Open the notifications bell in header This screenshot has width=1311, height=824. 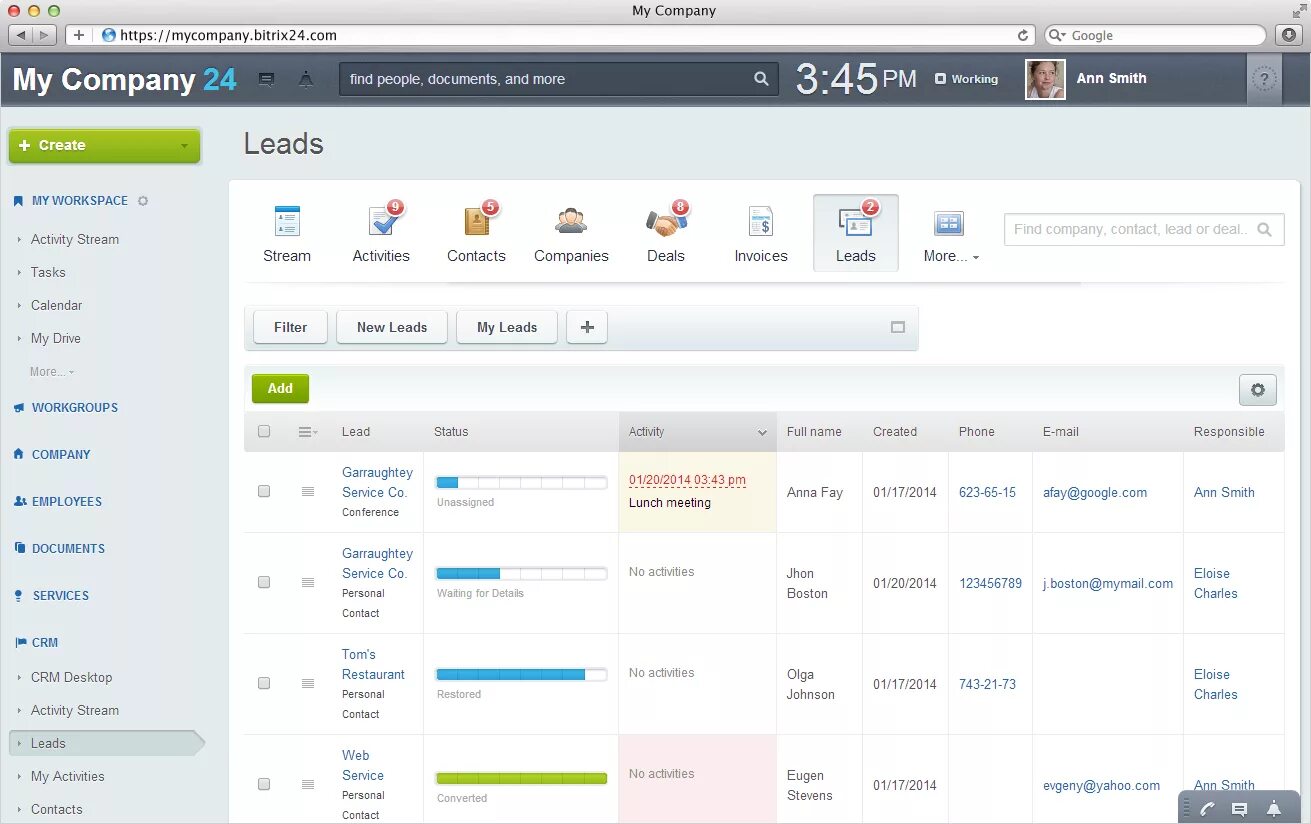(x=306, y=79)
